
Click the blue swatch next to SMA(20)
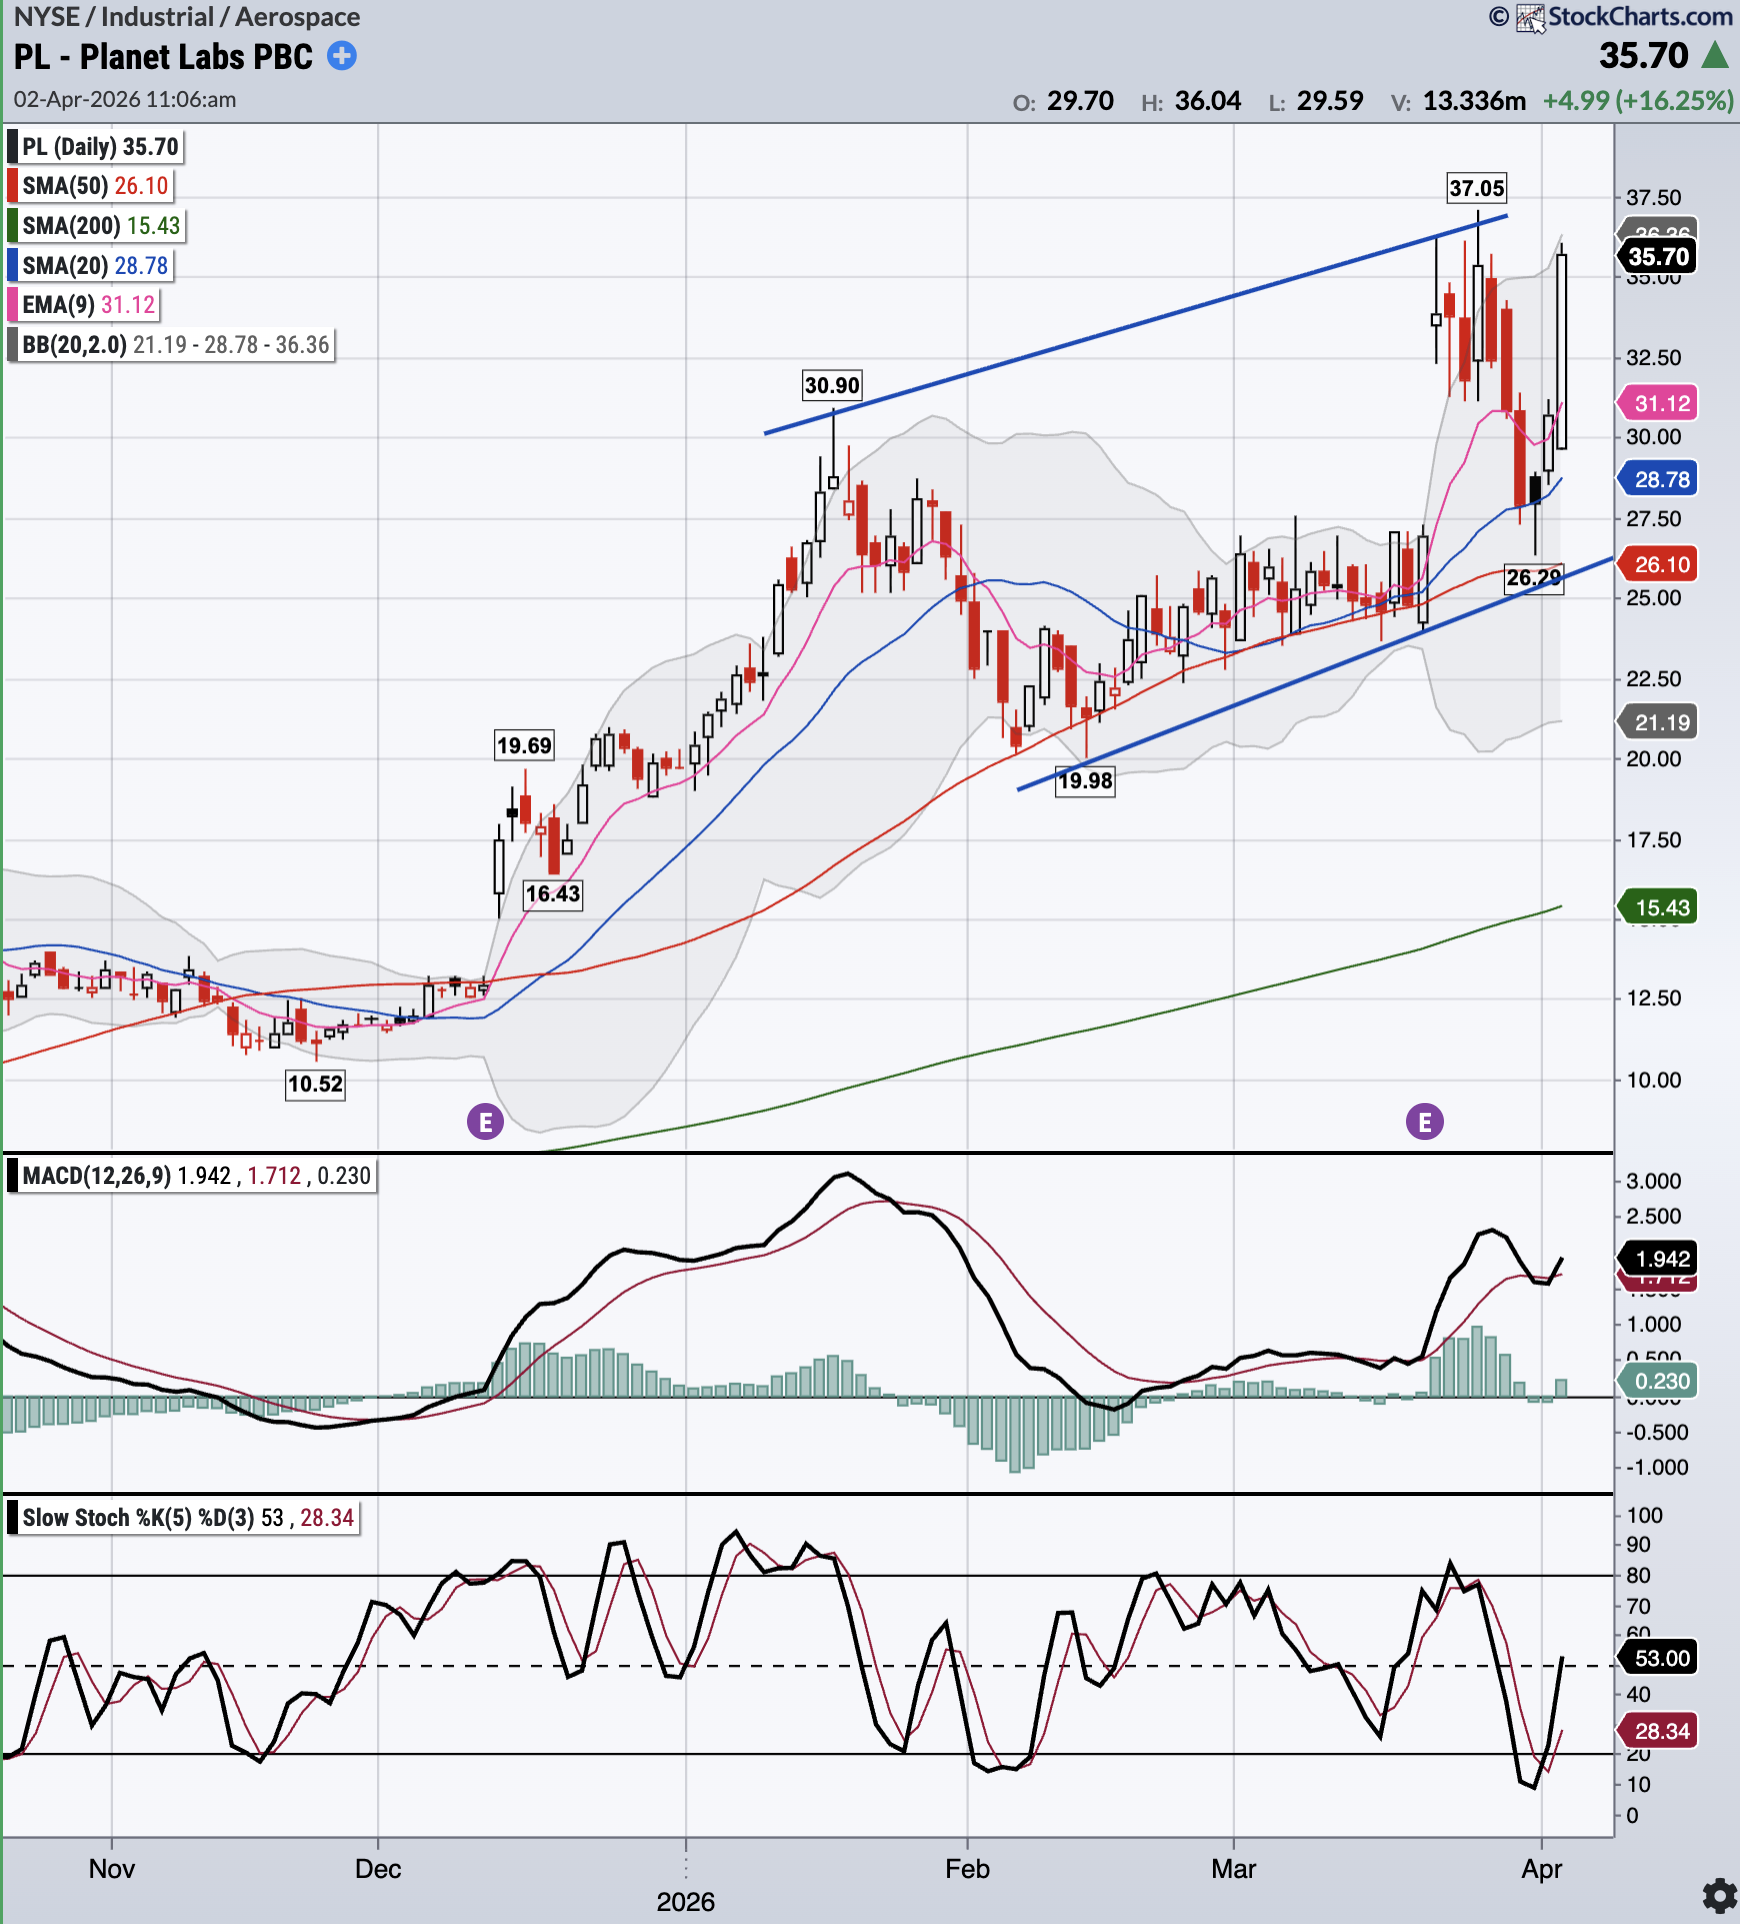pos(13,266)
